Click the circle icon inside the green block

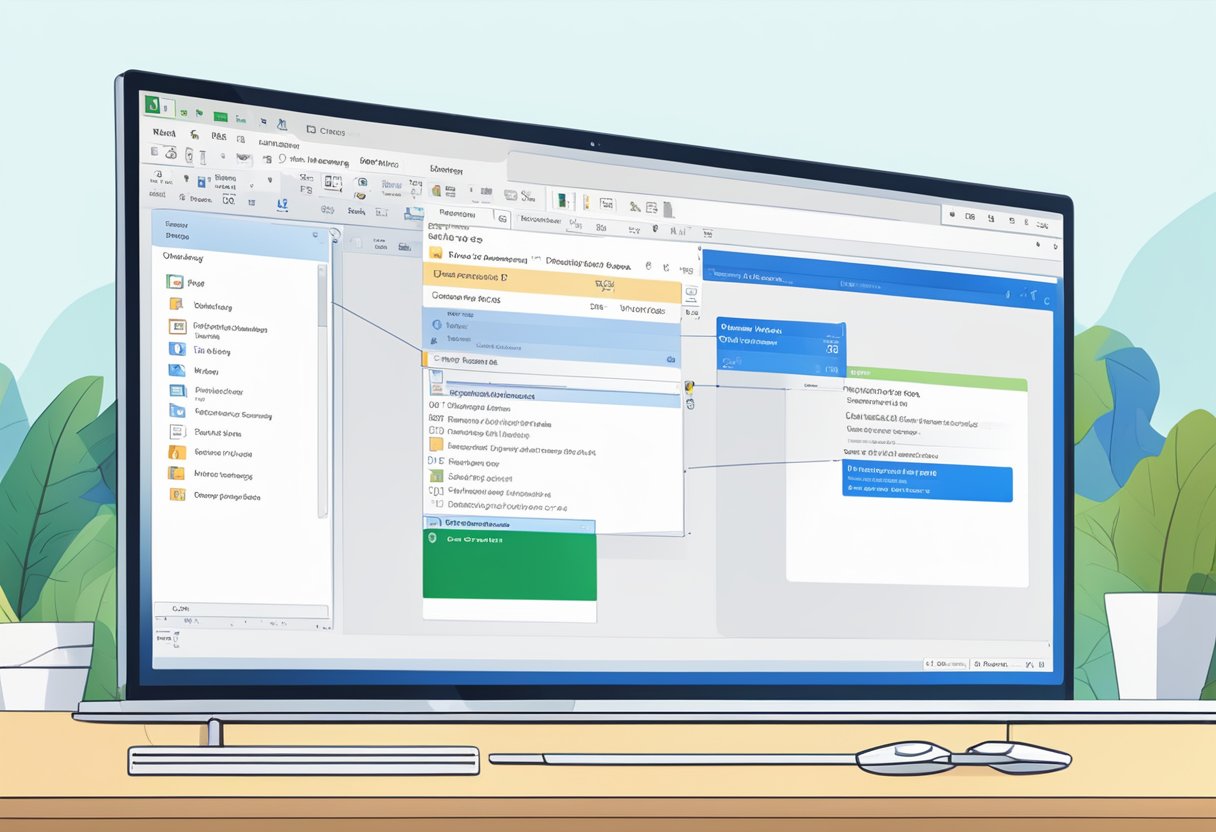click(x=433, y=538)
